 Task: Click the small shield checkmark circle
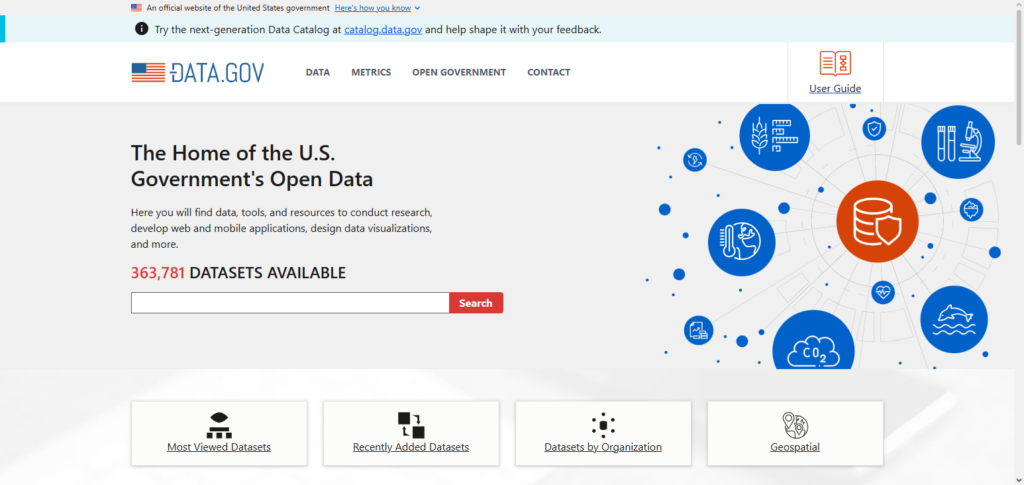coord(874,129)
